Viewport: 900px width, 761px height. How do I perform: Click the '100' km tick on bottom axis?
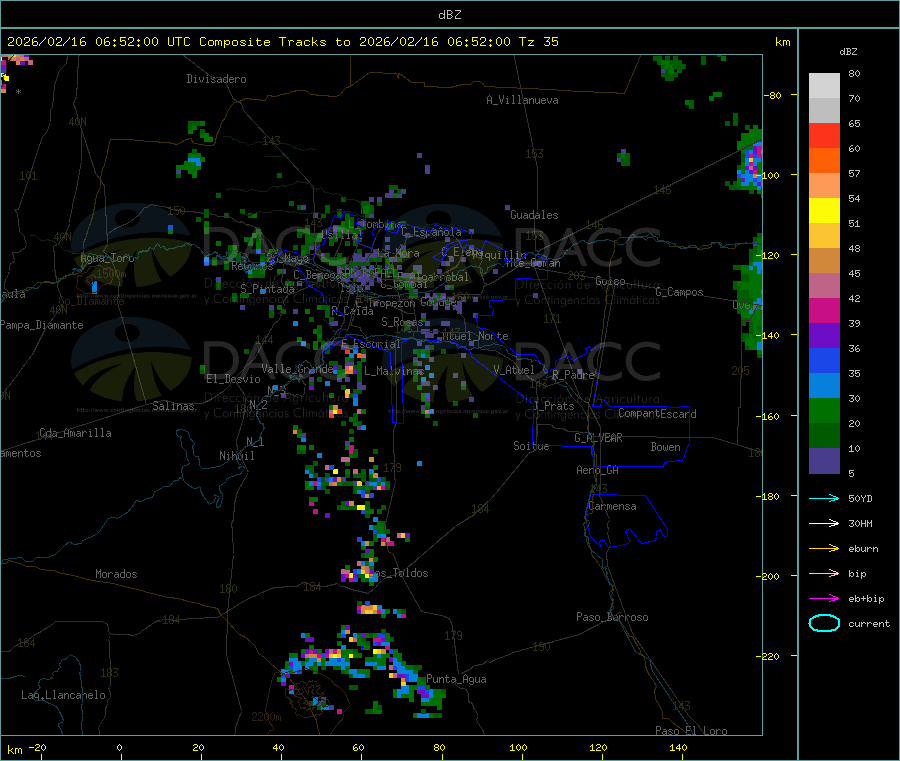[518, 747]
